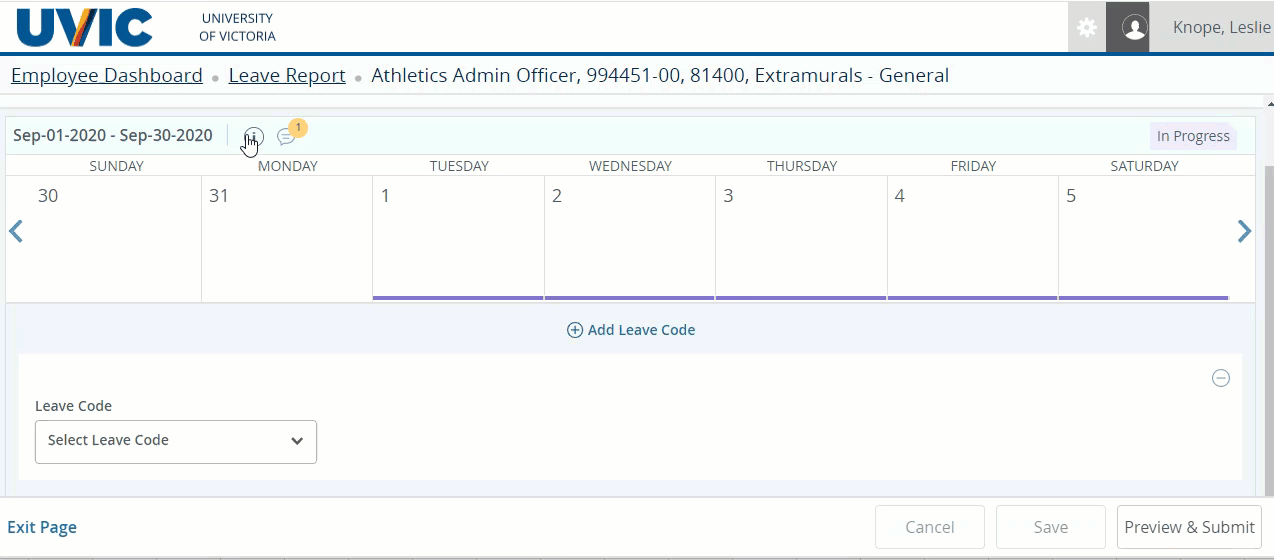
Task: Click the UVIC logo
Action: pos(85,27)
